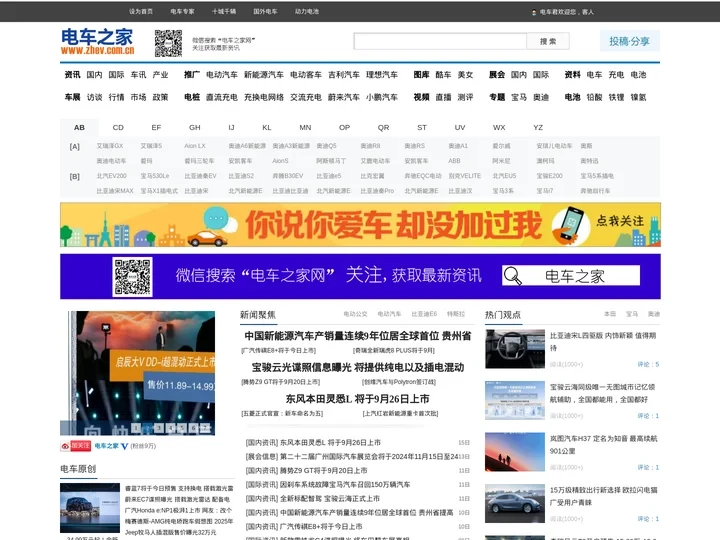The width and height of the screenshot is (720, 540).
Task: Click the blue WeChat search banner
Action: (360, 276)
